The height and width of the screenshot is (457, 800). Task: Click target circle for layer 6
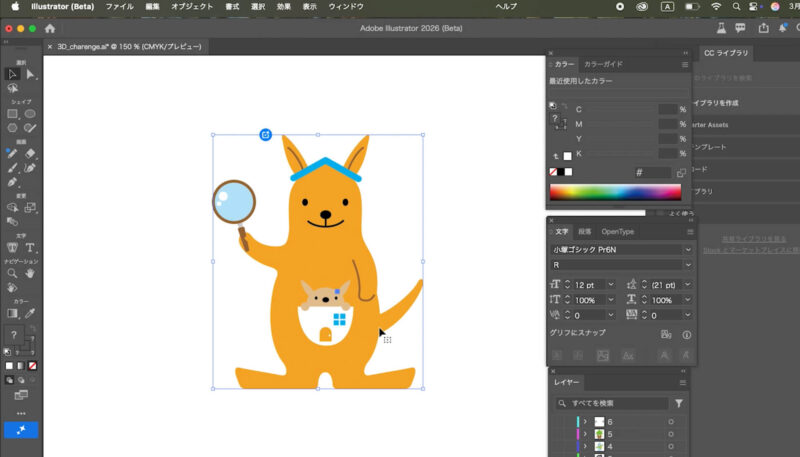671,422
